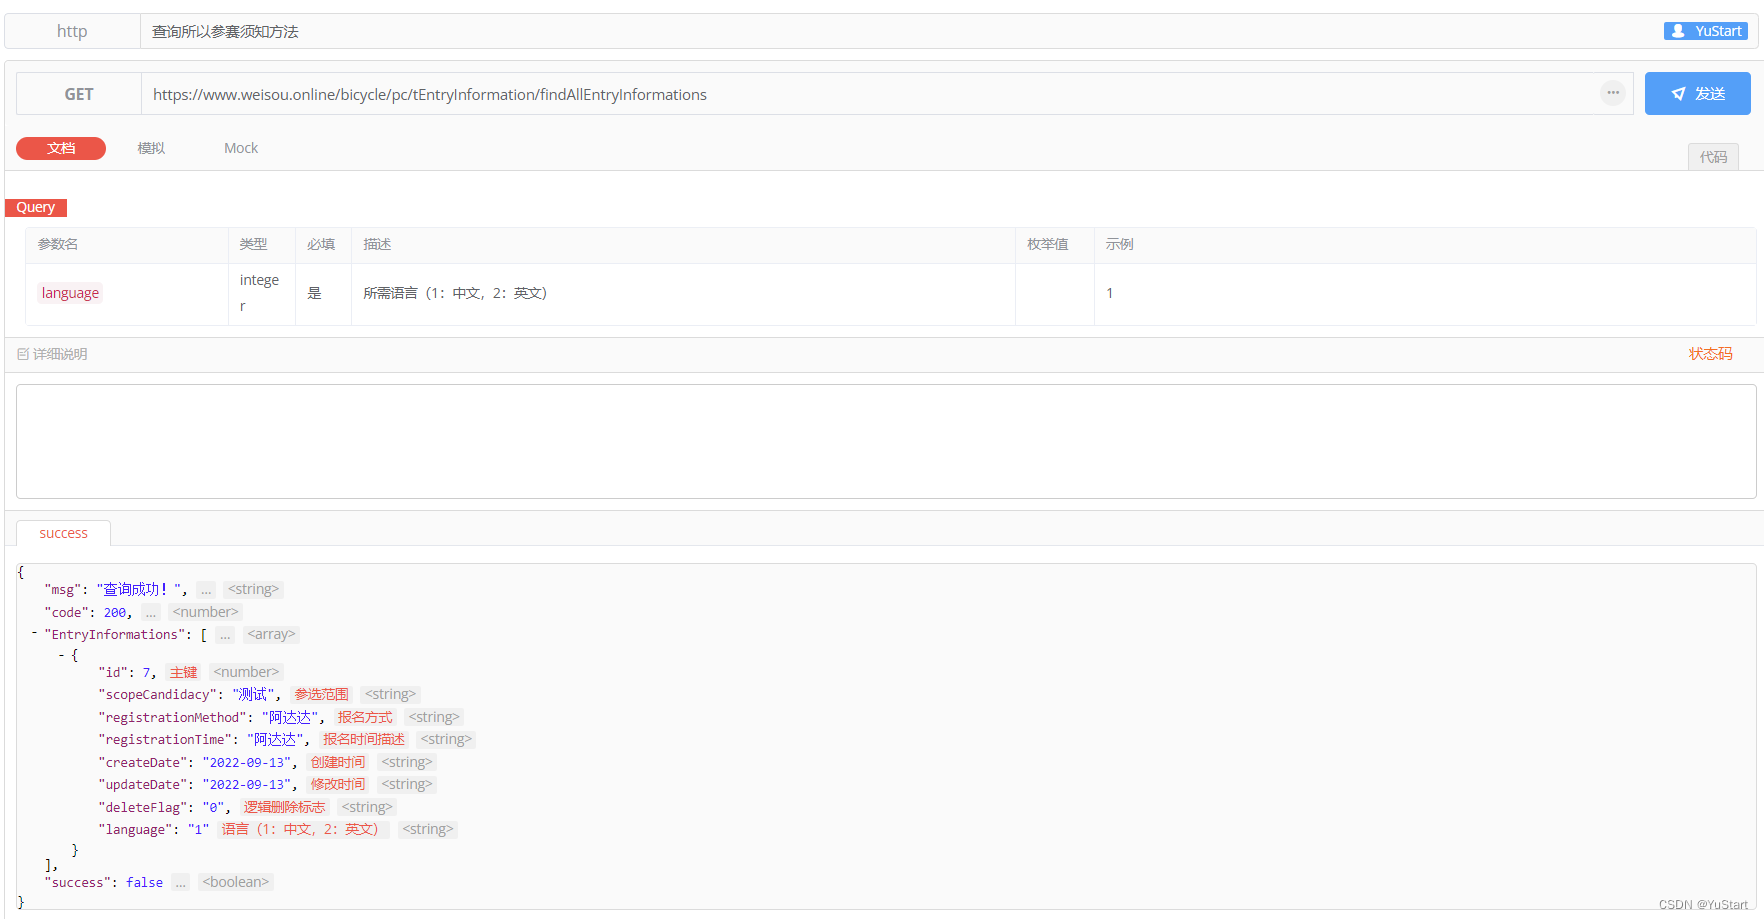Click the ellipsis after EntryInformations bracket
1764x919 pixels.
[x=225, y=635]
